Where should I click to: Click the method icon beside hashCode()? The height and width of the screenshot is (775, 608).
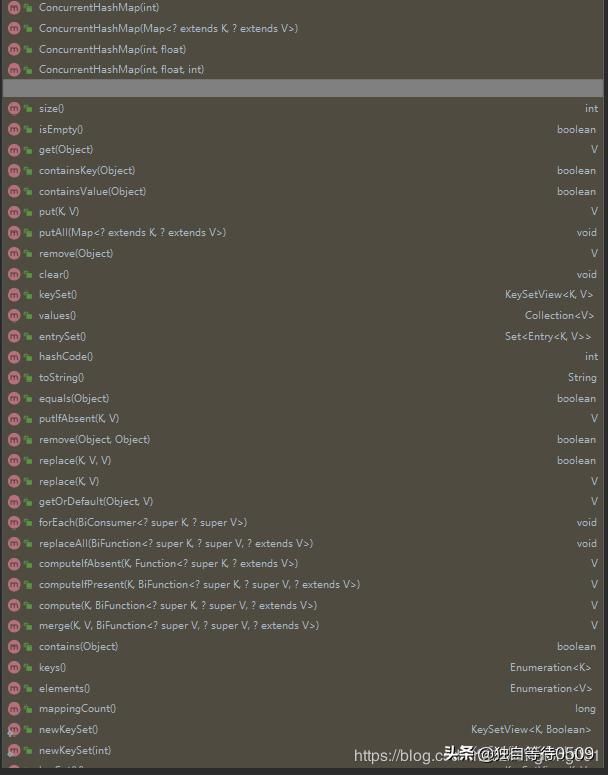click(14, 357)
